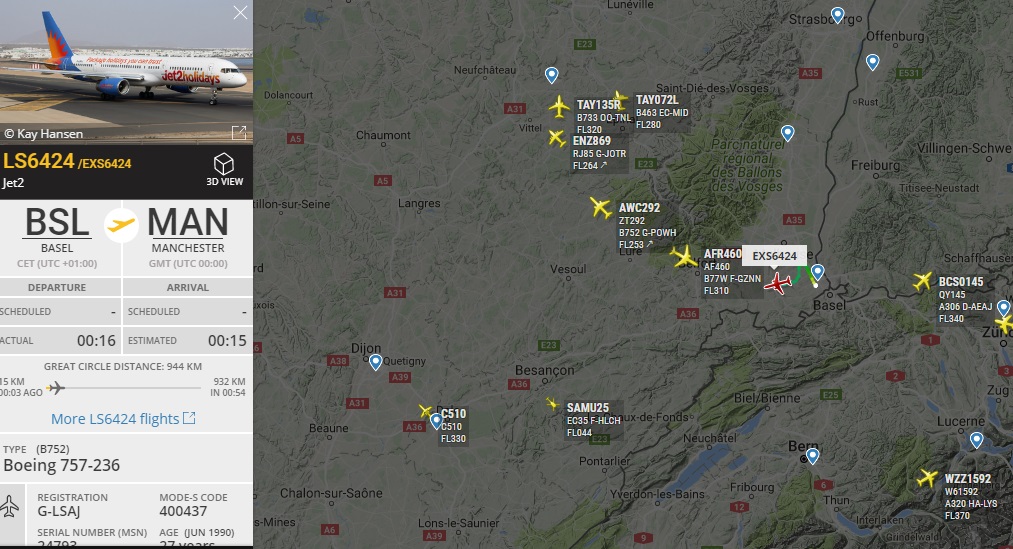This screenshot has width=1013, height=549.
Task: Click the MAN arrival airport code
Action: pyautogui.click(x=188, y=222)
